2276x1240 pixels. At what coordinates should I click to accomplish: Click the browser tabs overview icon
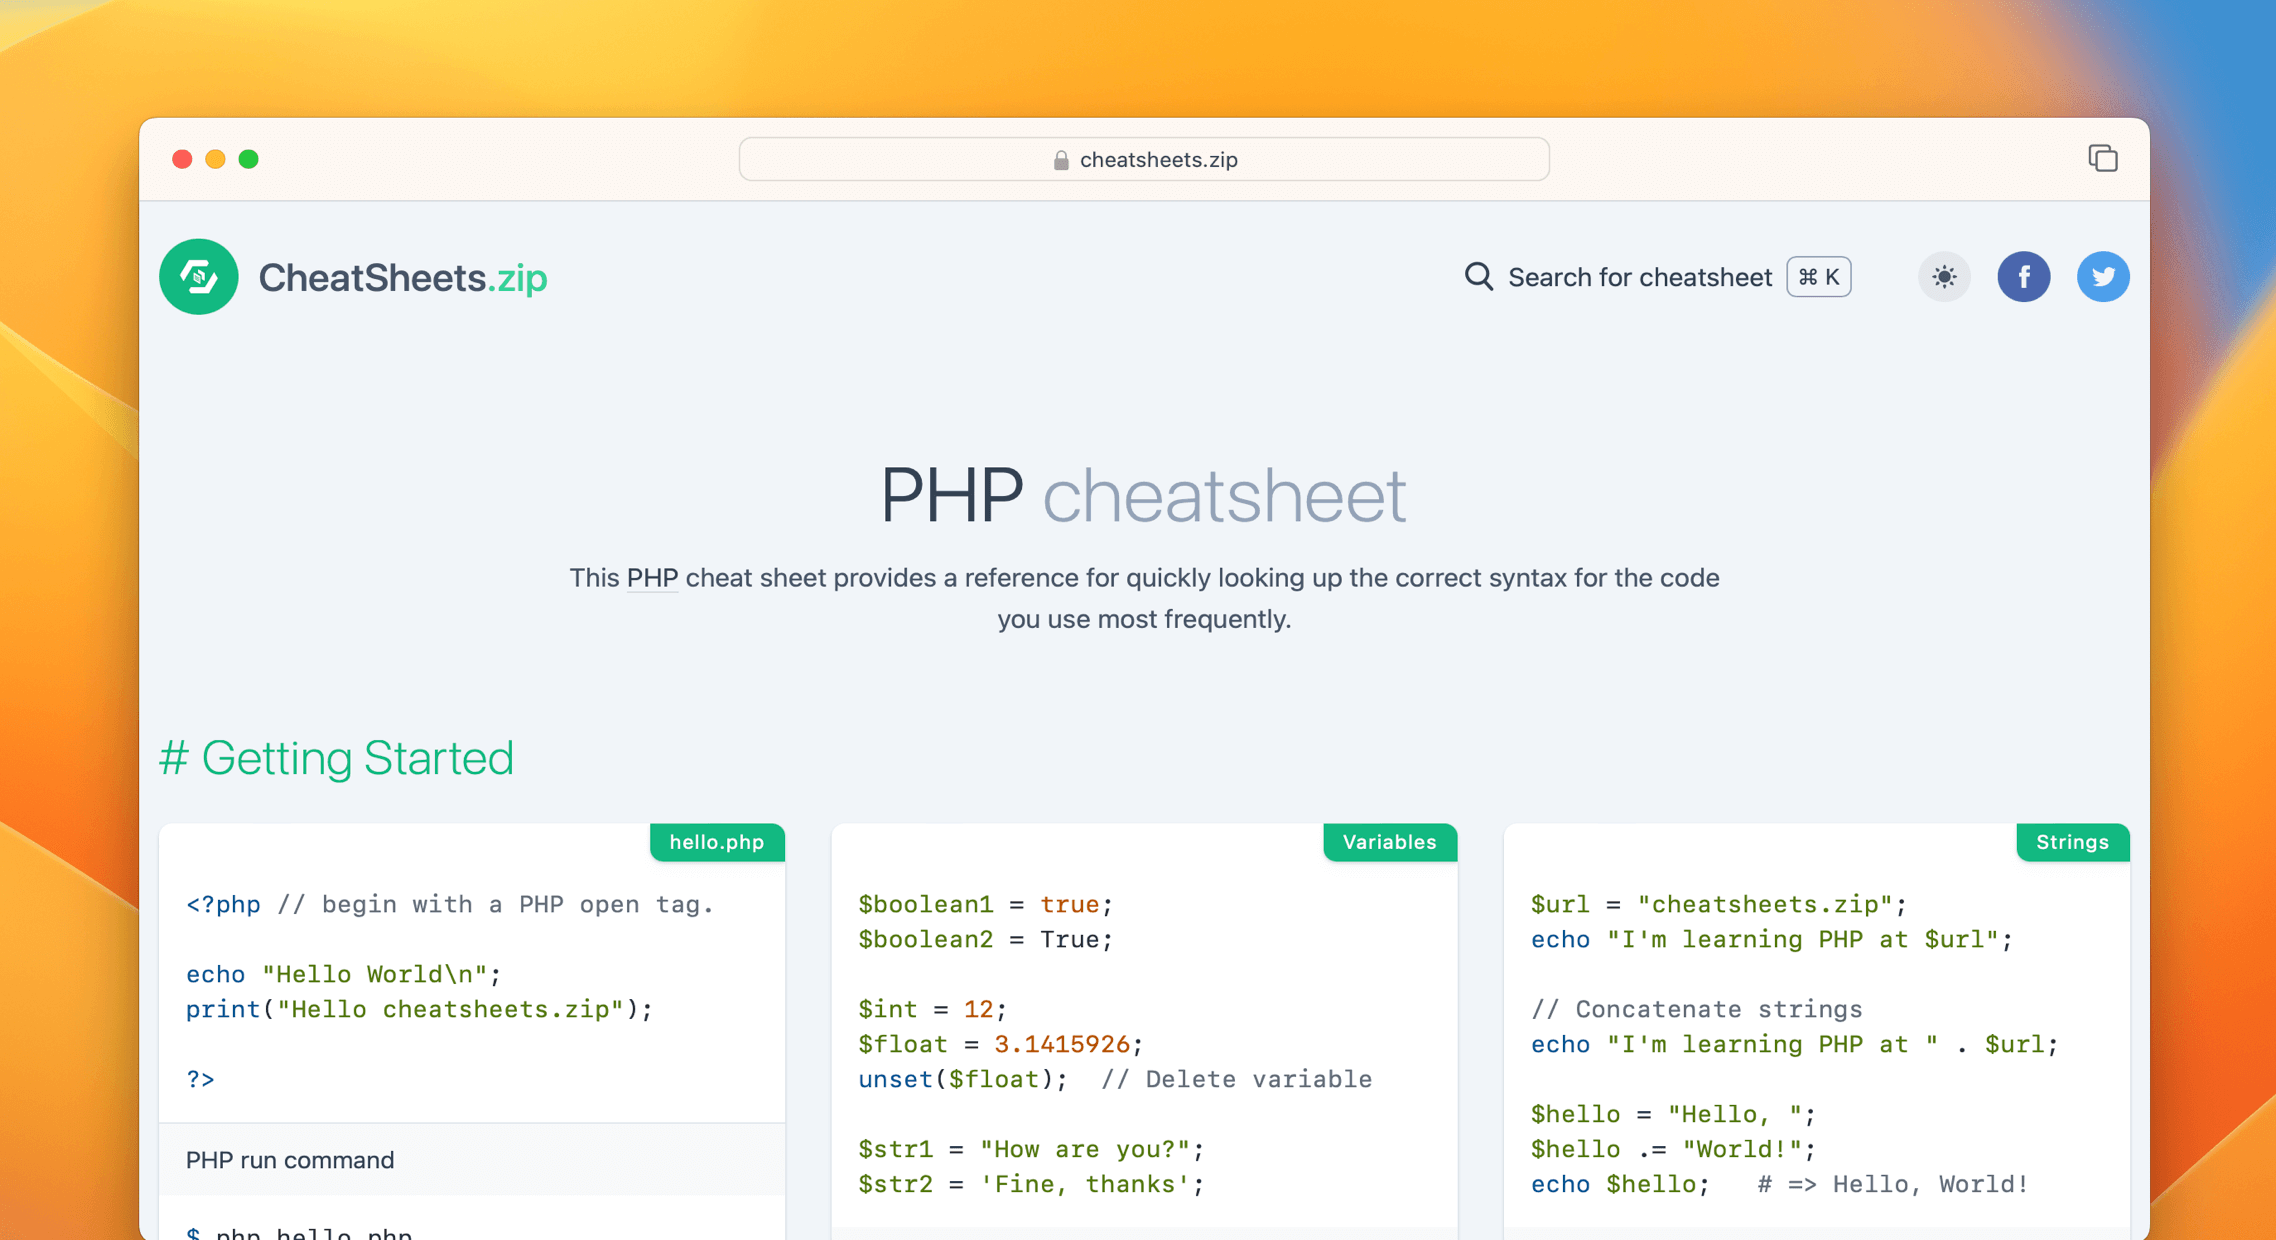coord(2102,158)
